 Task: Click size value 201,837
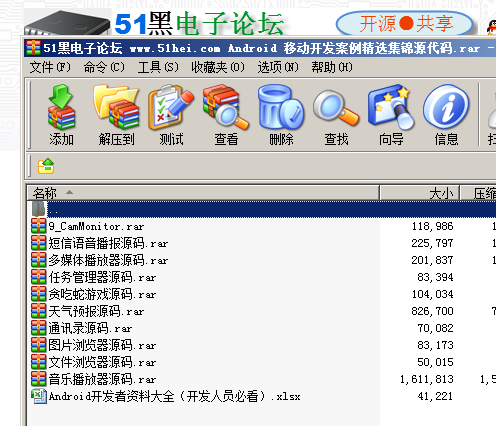(432, 260)
